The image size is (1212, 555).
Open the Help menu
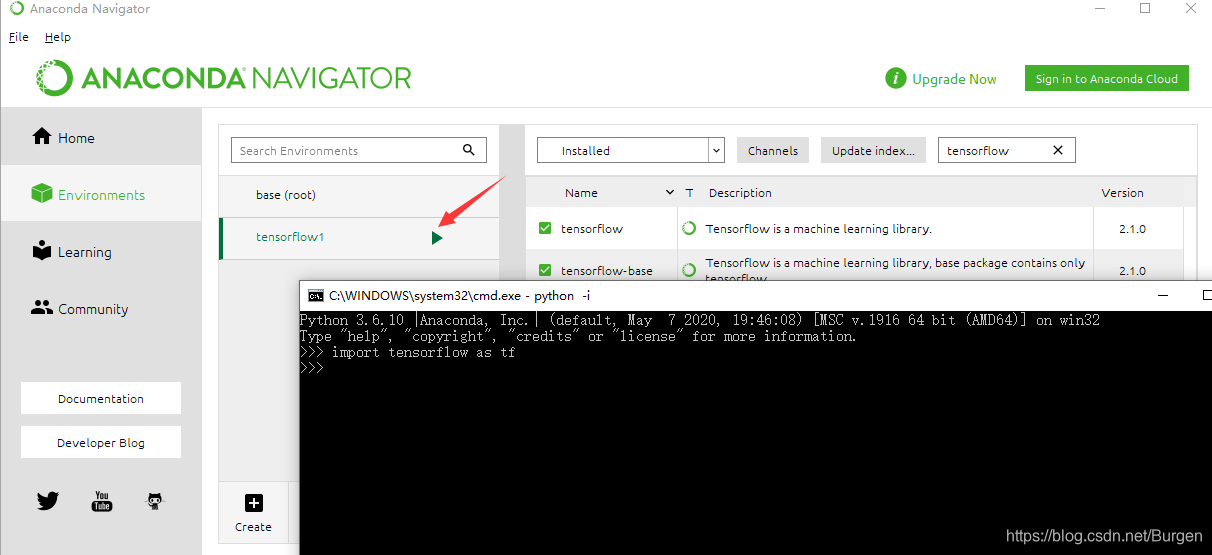point(58,37)
